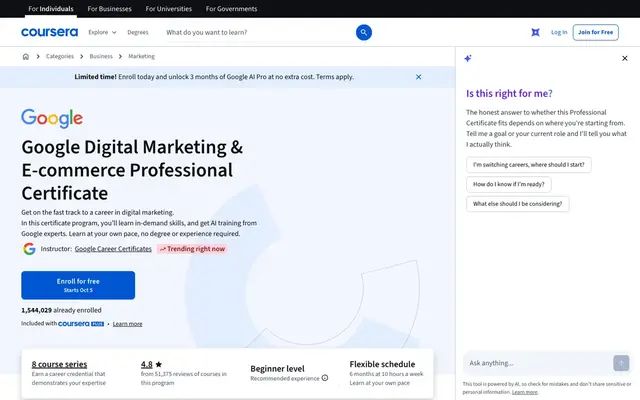
Task: Click the Recommended experience info icon
Action: [x=325, y=378]
